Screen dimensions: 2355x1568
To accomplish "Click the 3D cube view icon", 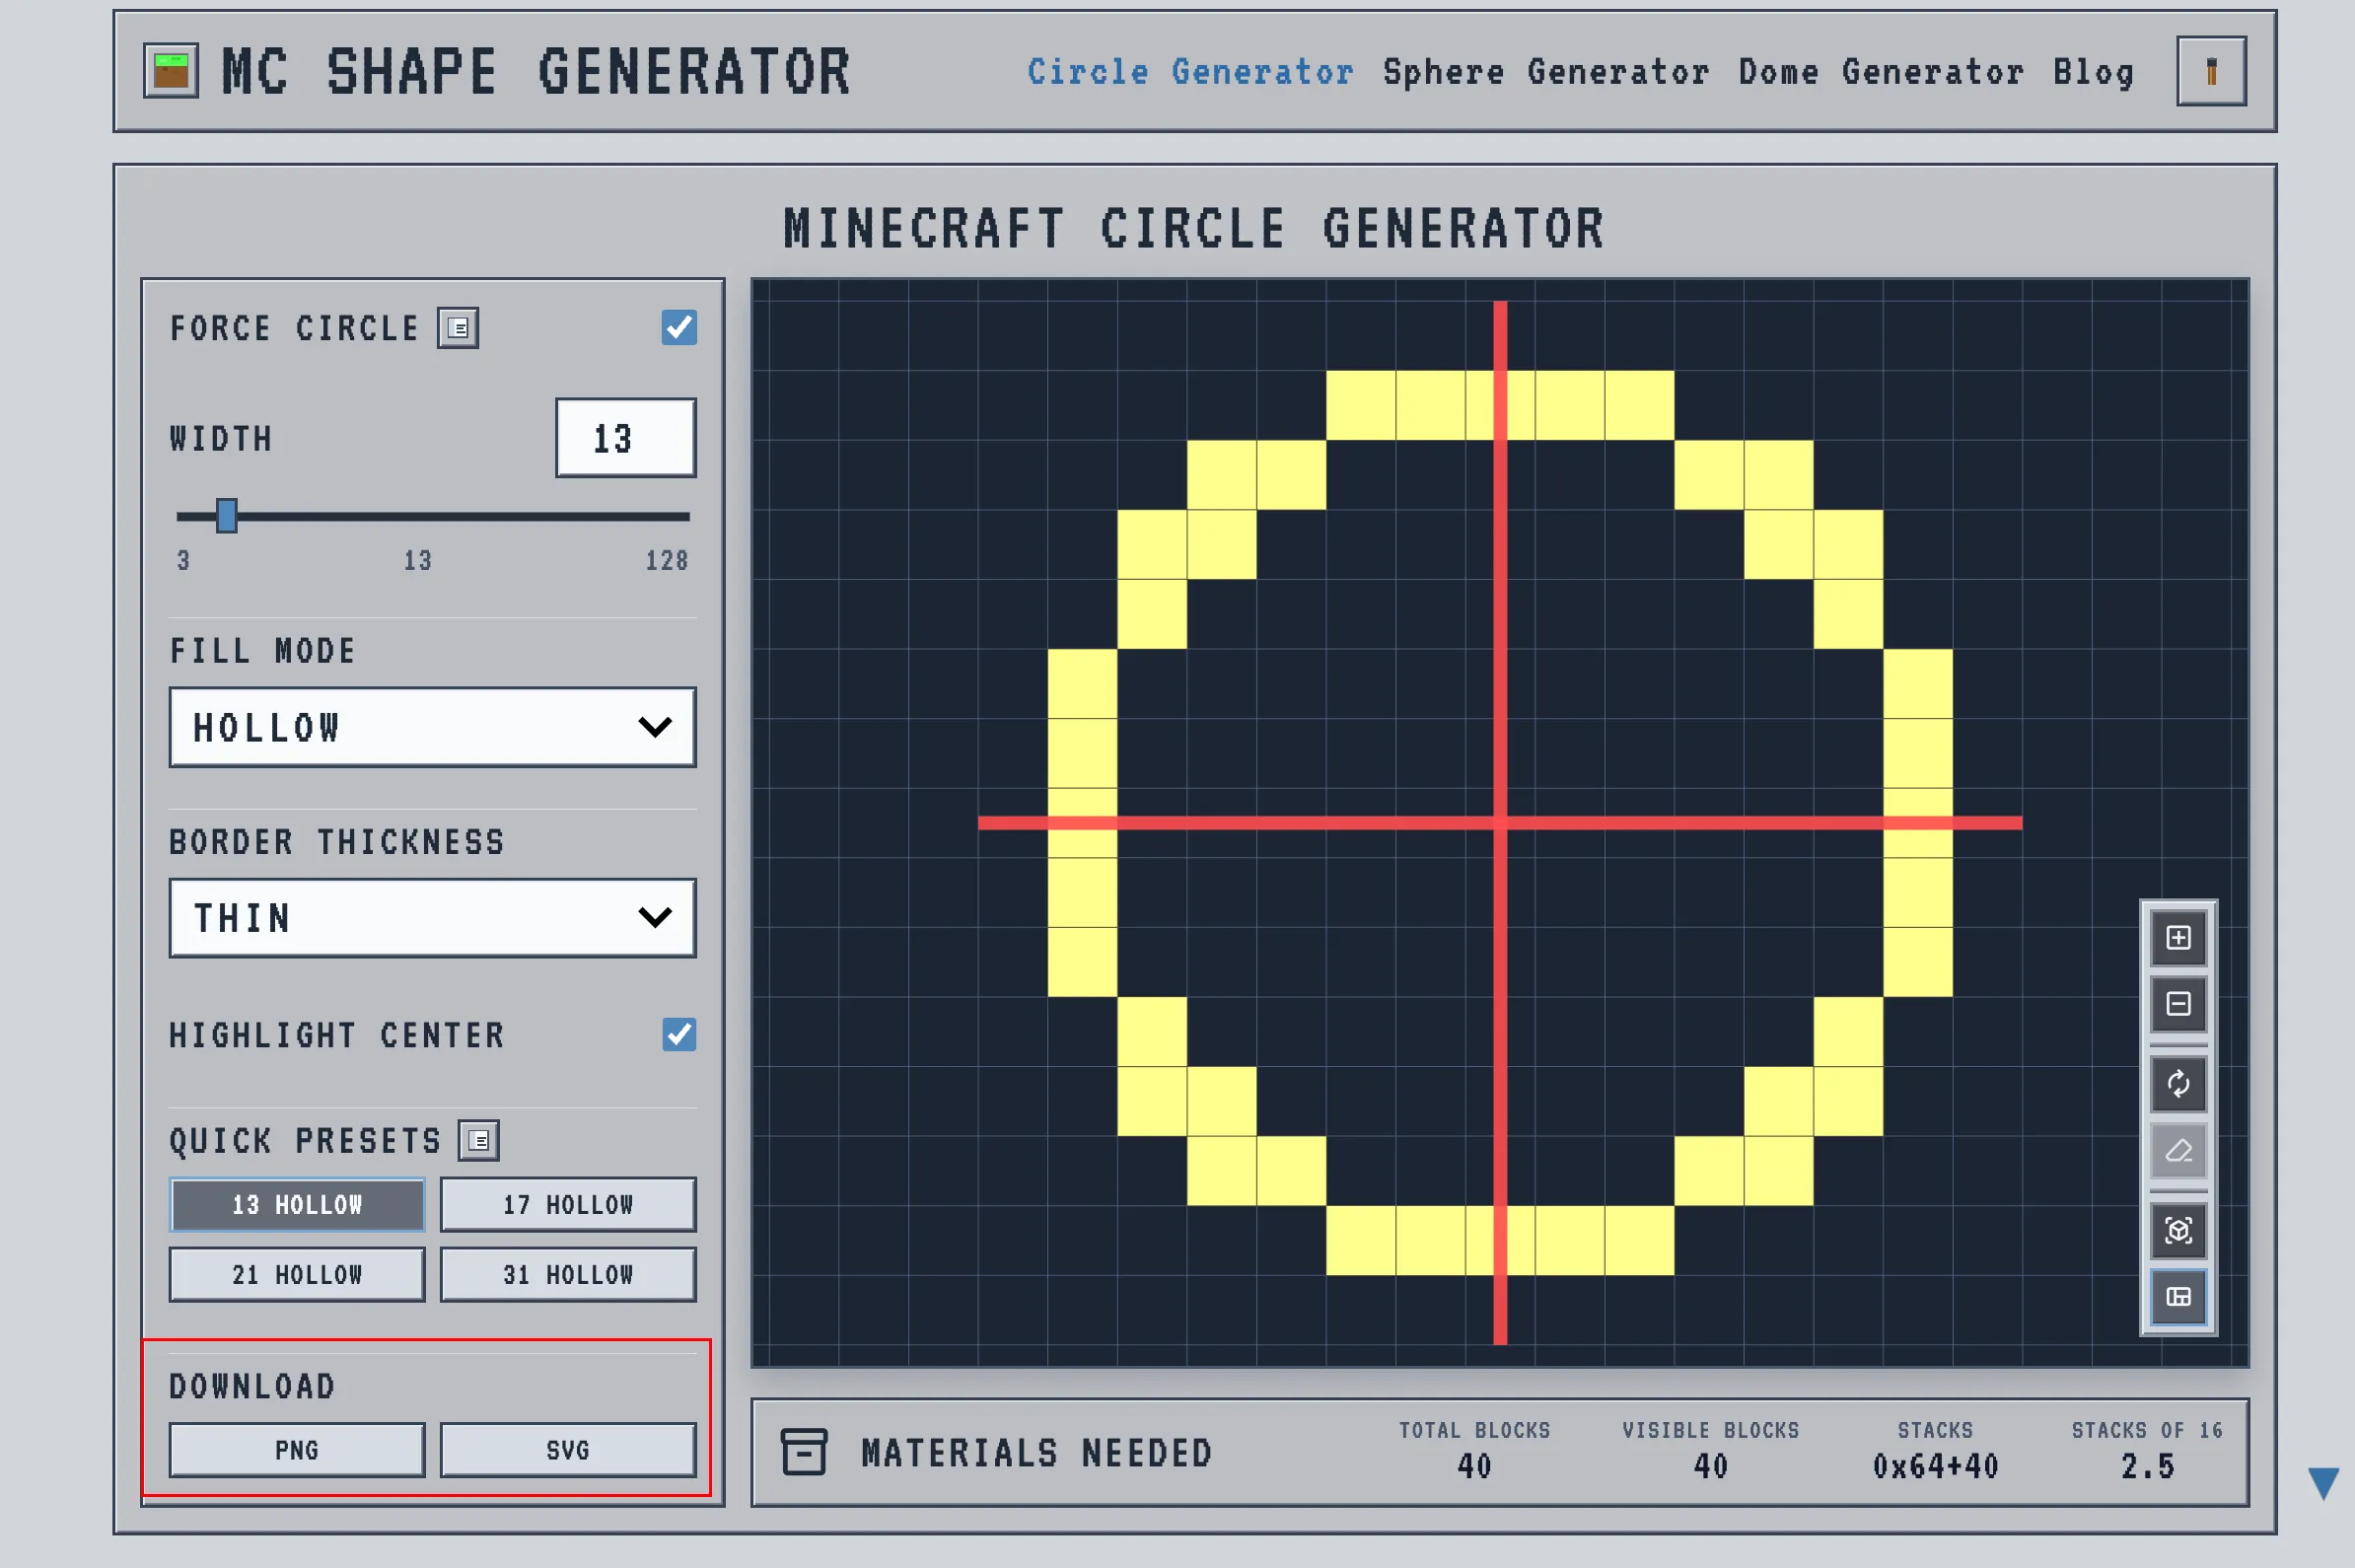I will (2178, 1230).
